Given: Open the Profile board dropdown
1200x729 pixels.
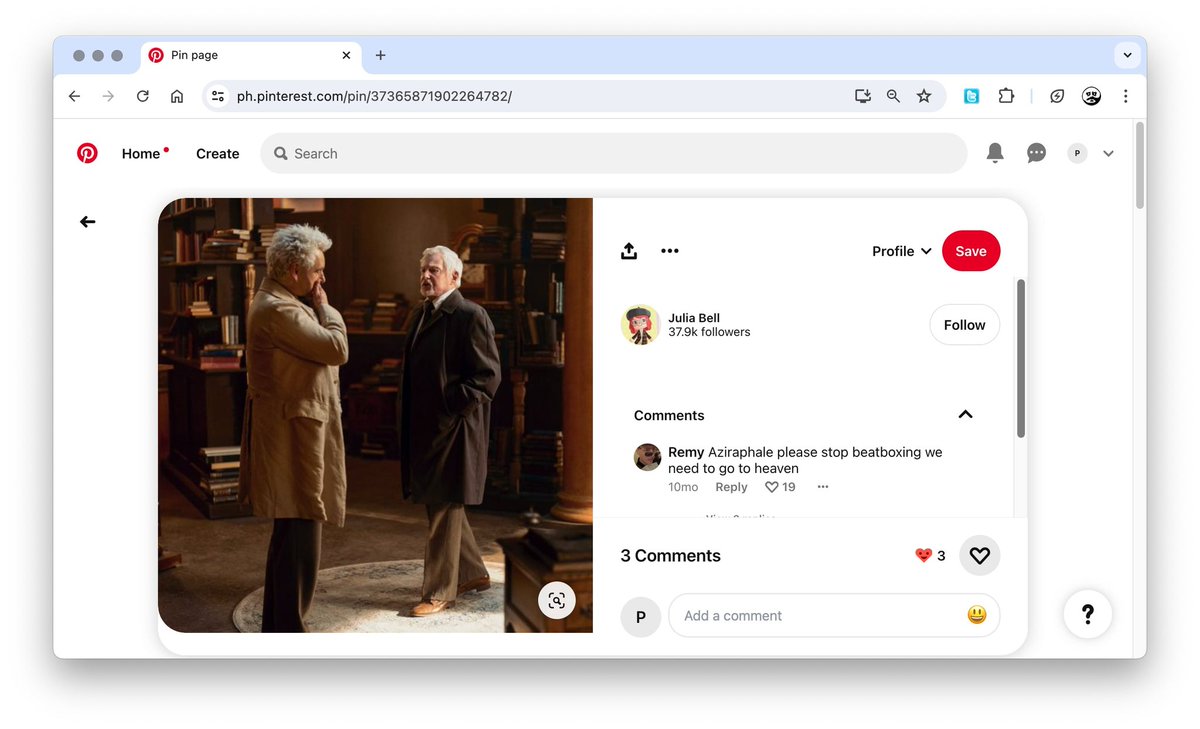Looking at the screenshot, I should [902, 251].
